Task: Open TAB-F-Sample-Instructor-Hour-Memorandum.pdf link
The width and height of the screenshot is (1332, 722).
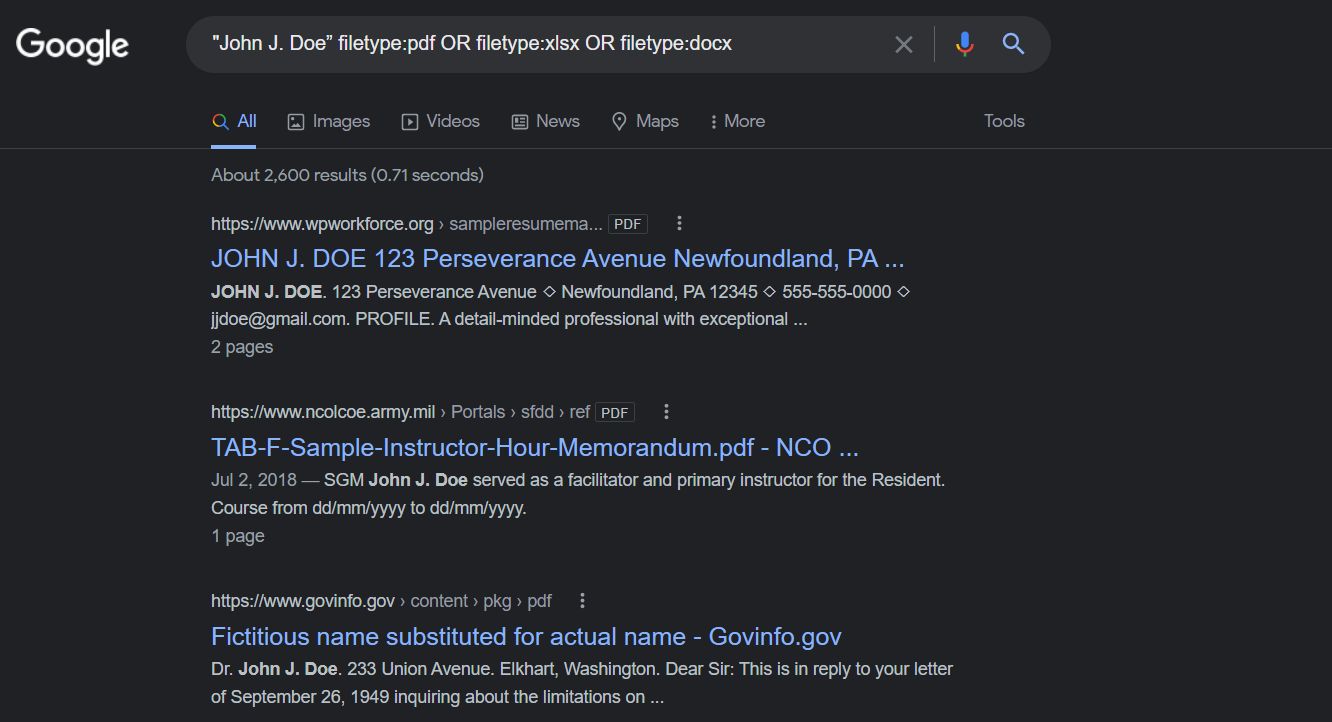Action: coord(535,447)
